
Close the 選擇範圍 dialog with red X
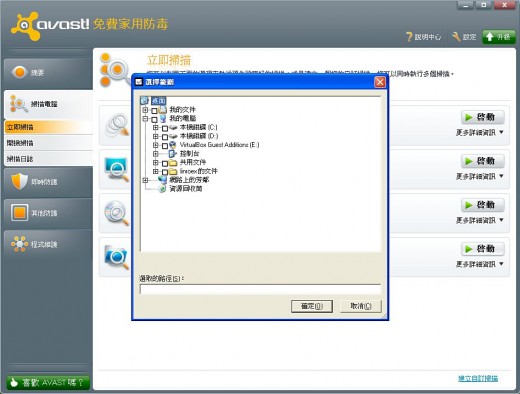pos(380,82)
